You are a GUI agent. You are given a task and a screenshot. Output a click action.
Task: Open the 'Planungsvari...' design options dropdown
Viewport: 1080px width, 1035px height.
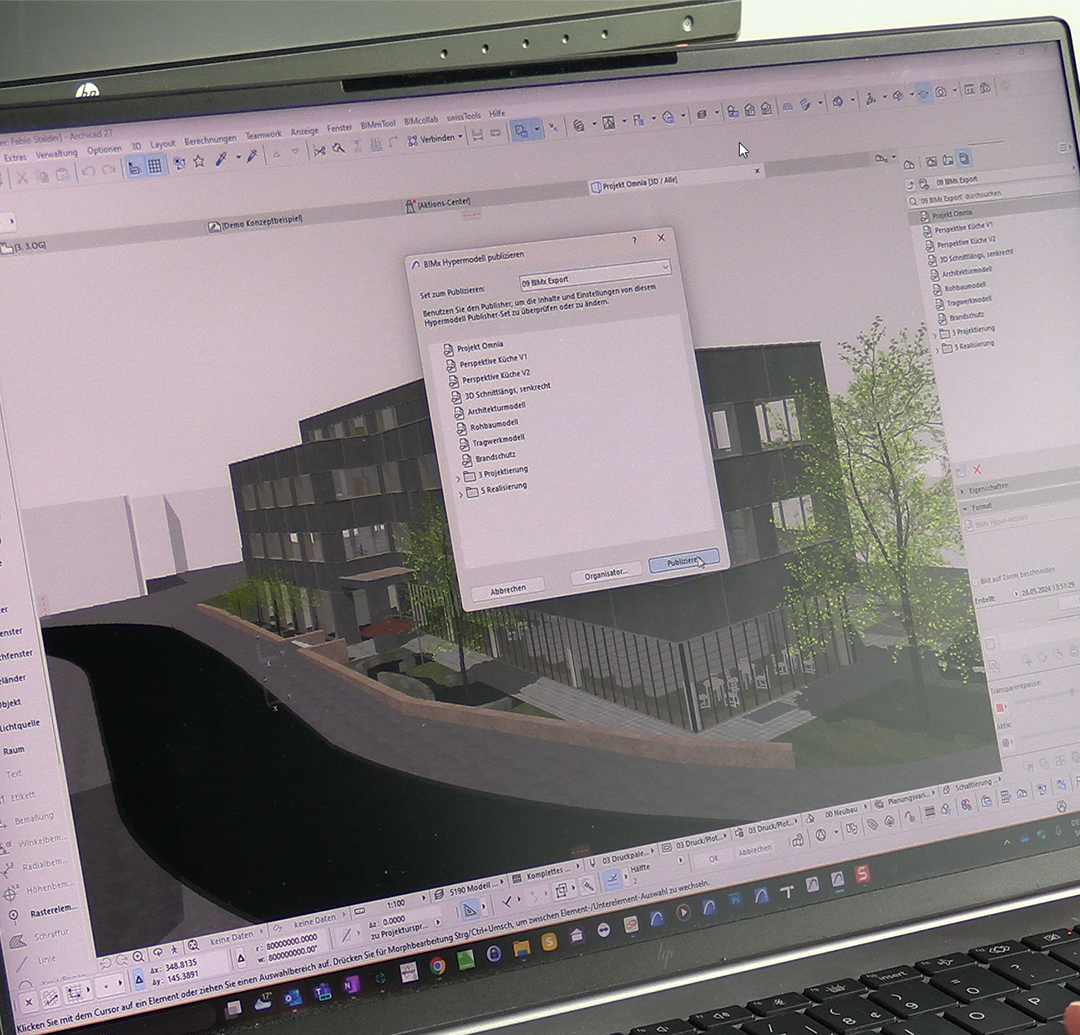[904, 799]
